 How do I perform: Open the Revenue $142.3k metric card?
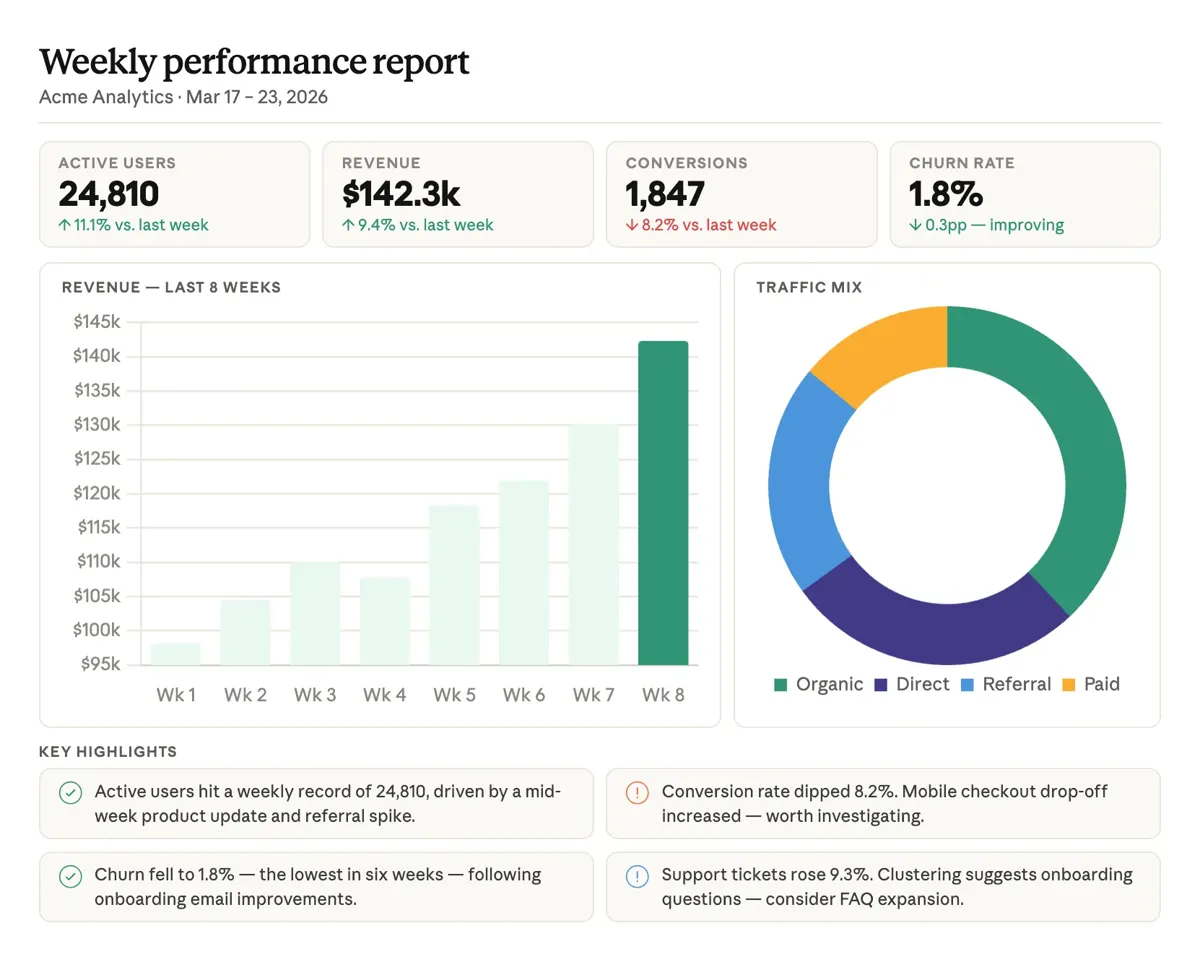click(x=457, y=194)
